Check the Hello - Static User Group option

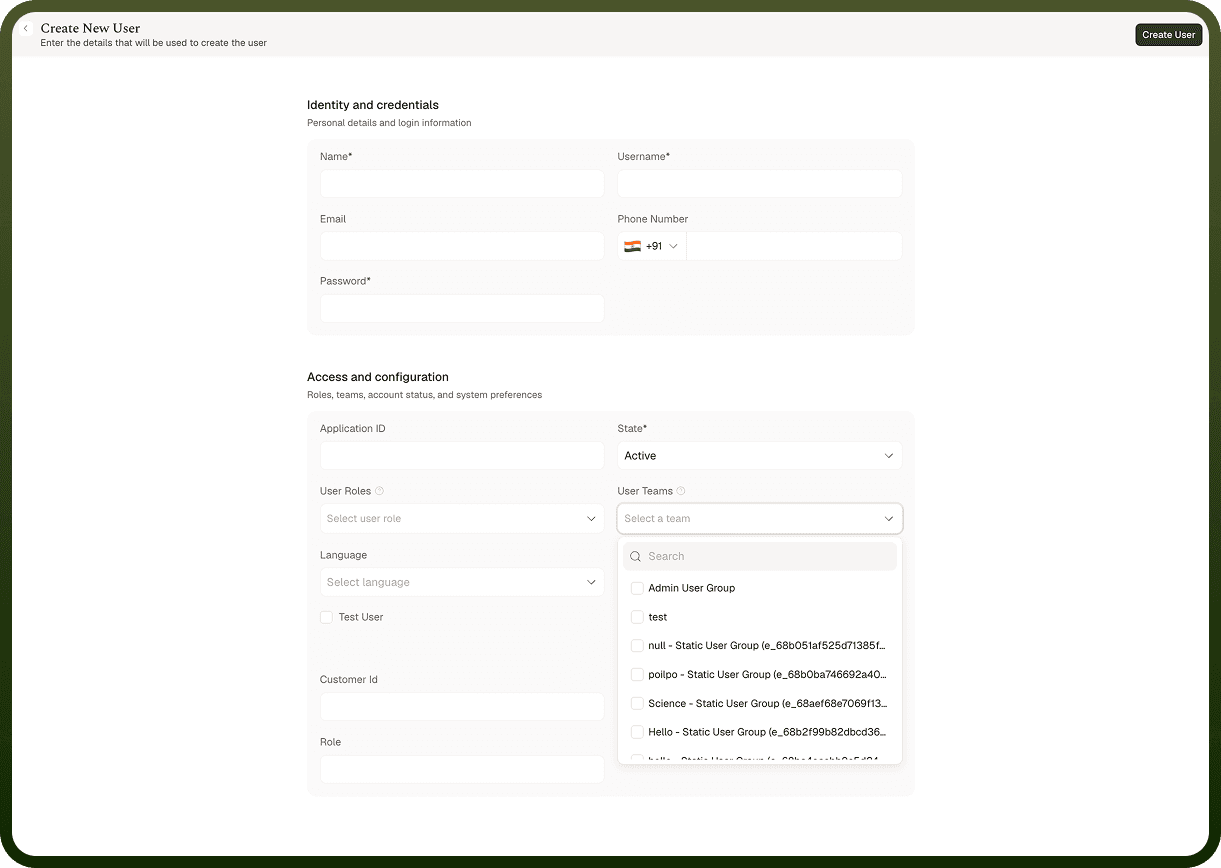637,732
